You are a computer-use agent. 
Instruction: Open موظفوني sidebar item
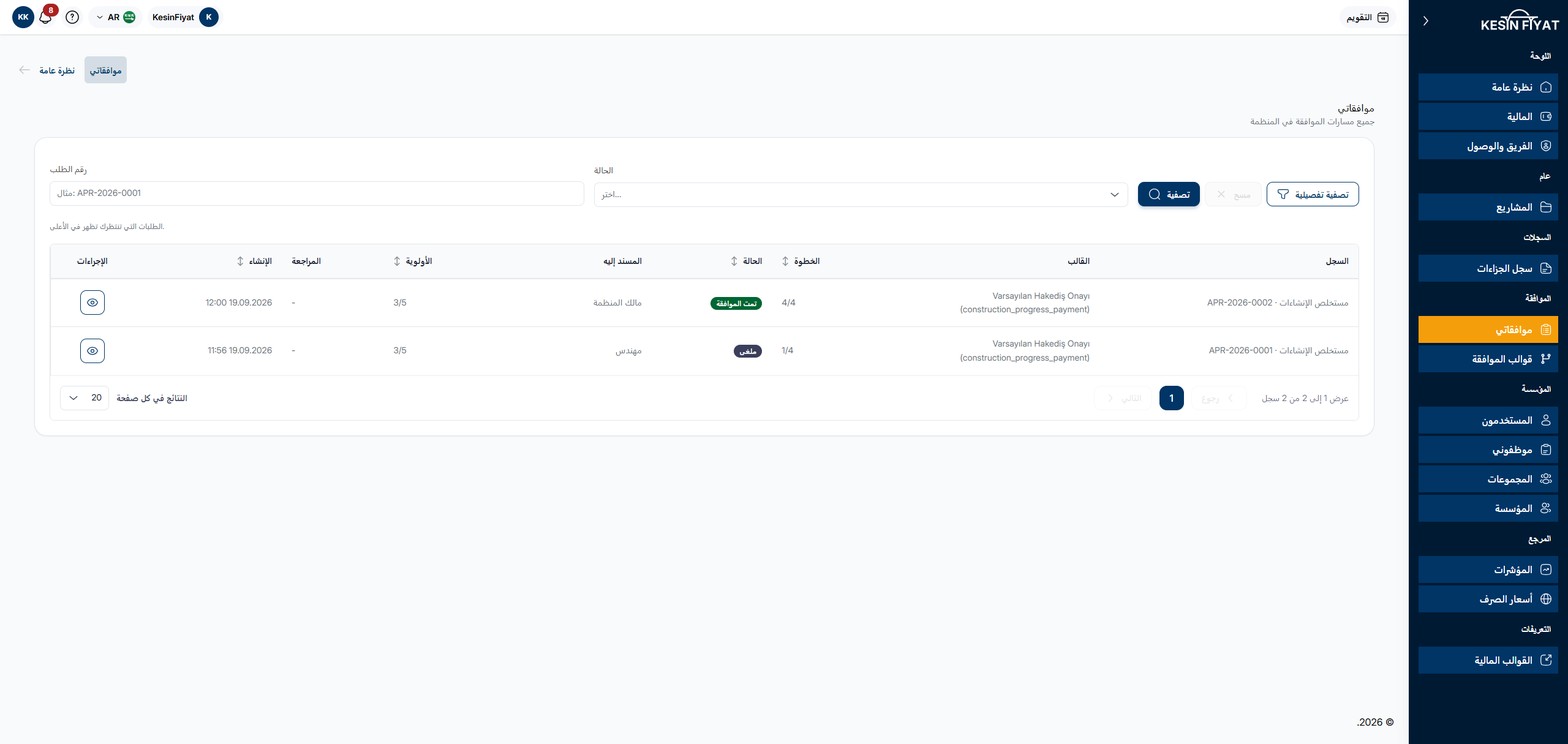[x=1488, y=450]
